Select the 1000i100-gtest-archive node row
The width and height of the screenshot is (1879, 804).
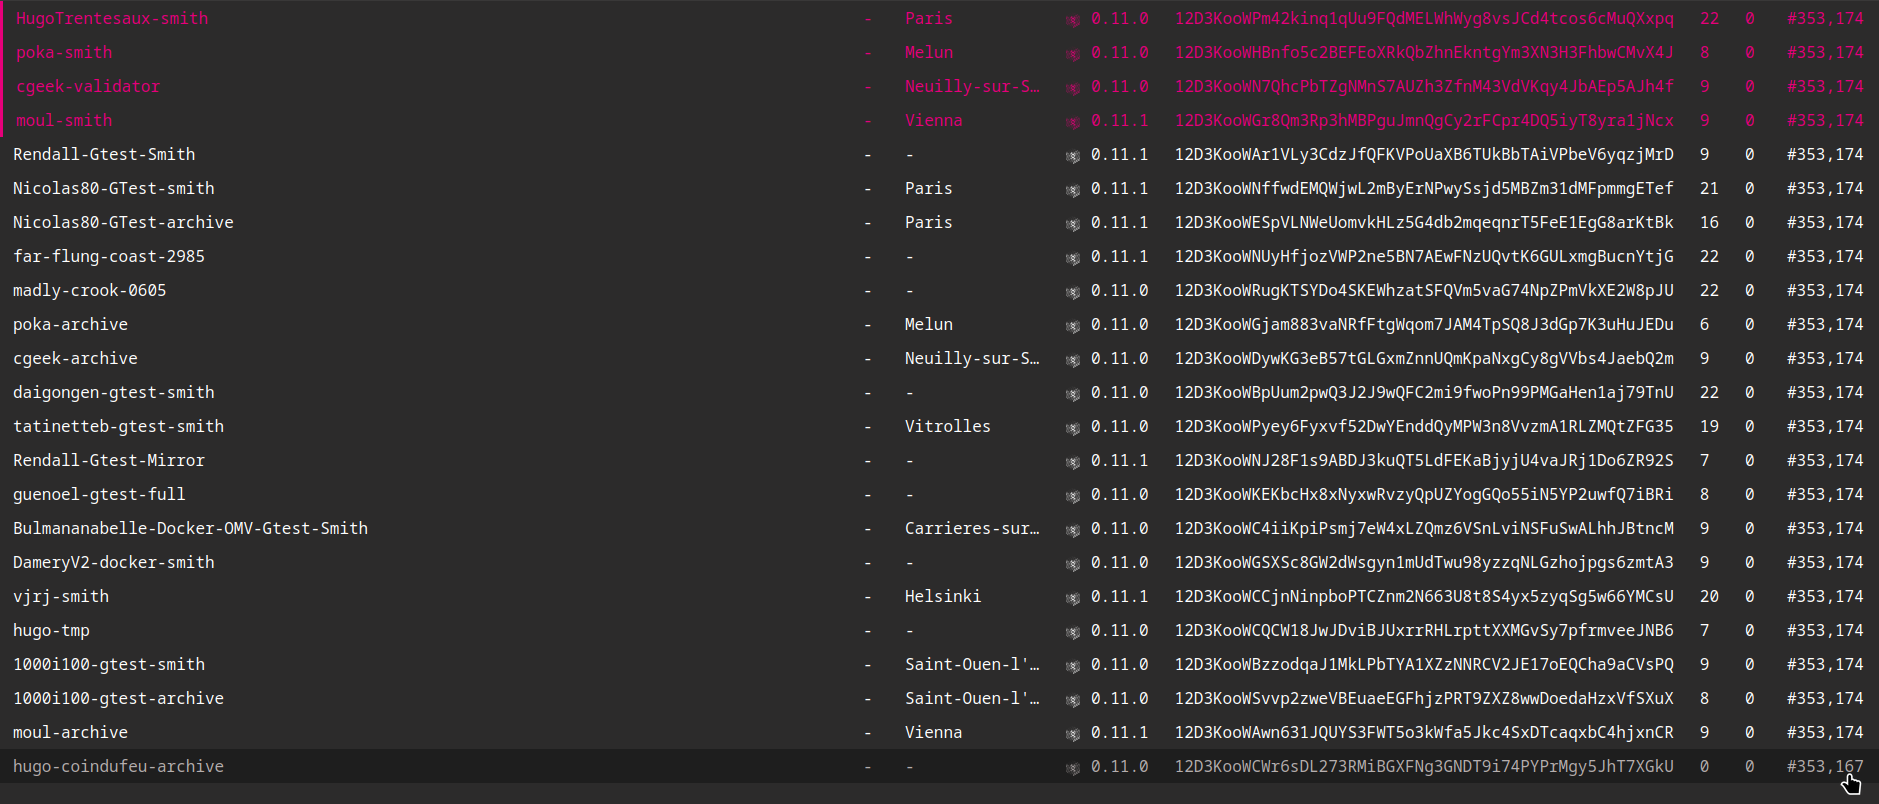pos(118,698)
